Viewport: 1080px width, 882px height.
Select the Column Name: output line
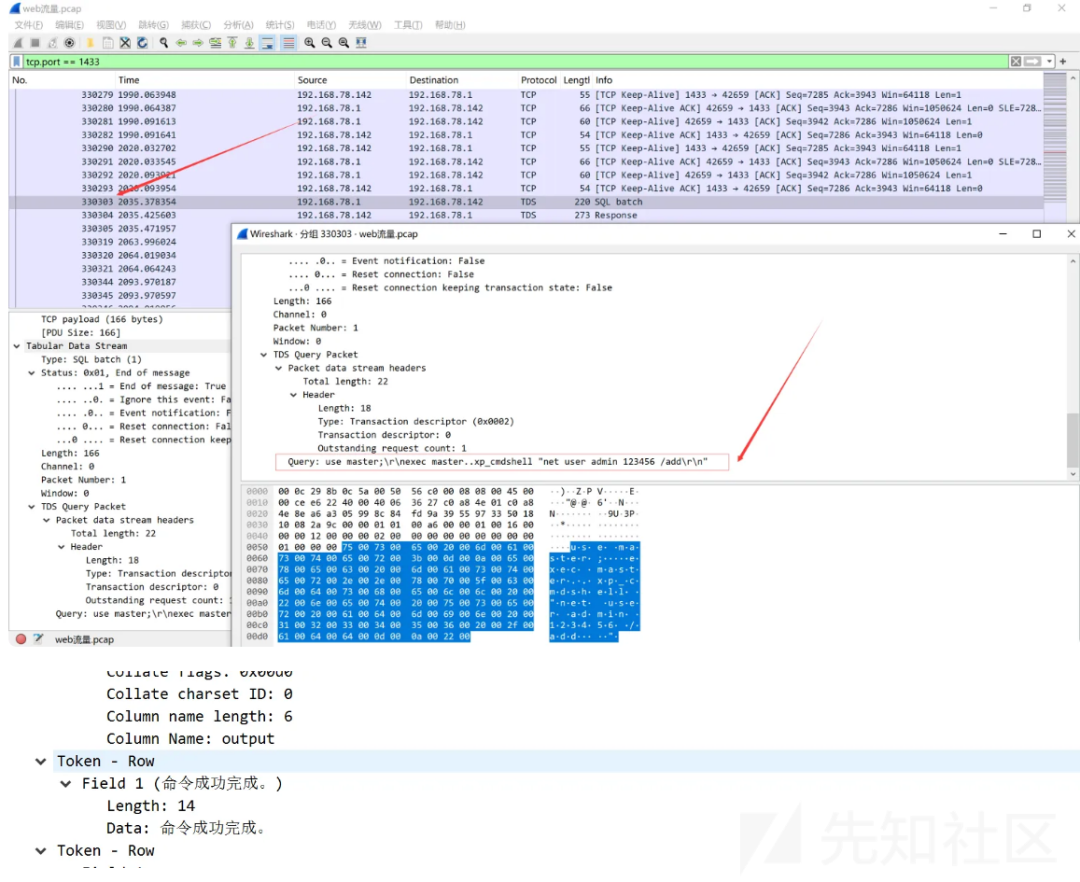click(x=190, y=739)
